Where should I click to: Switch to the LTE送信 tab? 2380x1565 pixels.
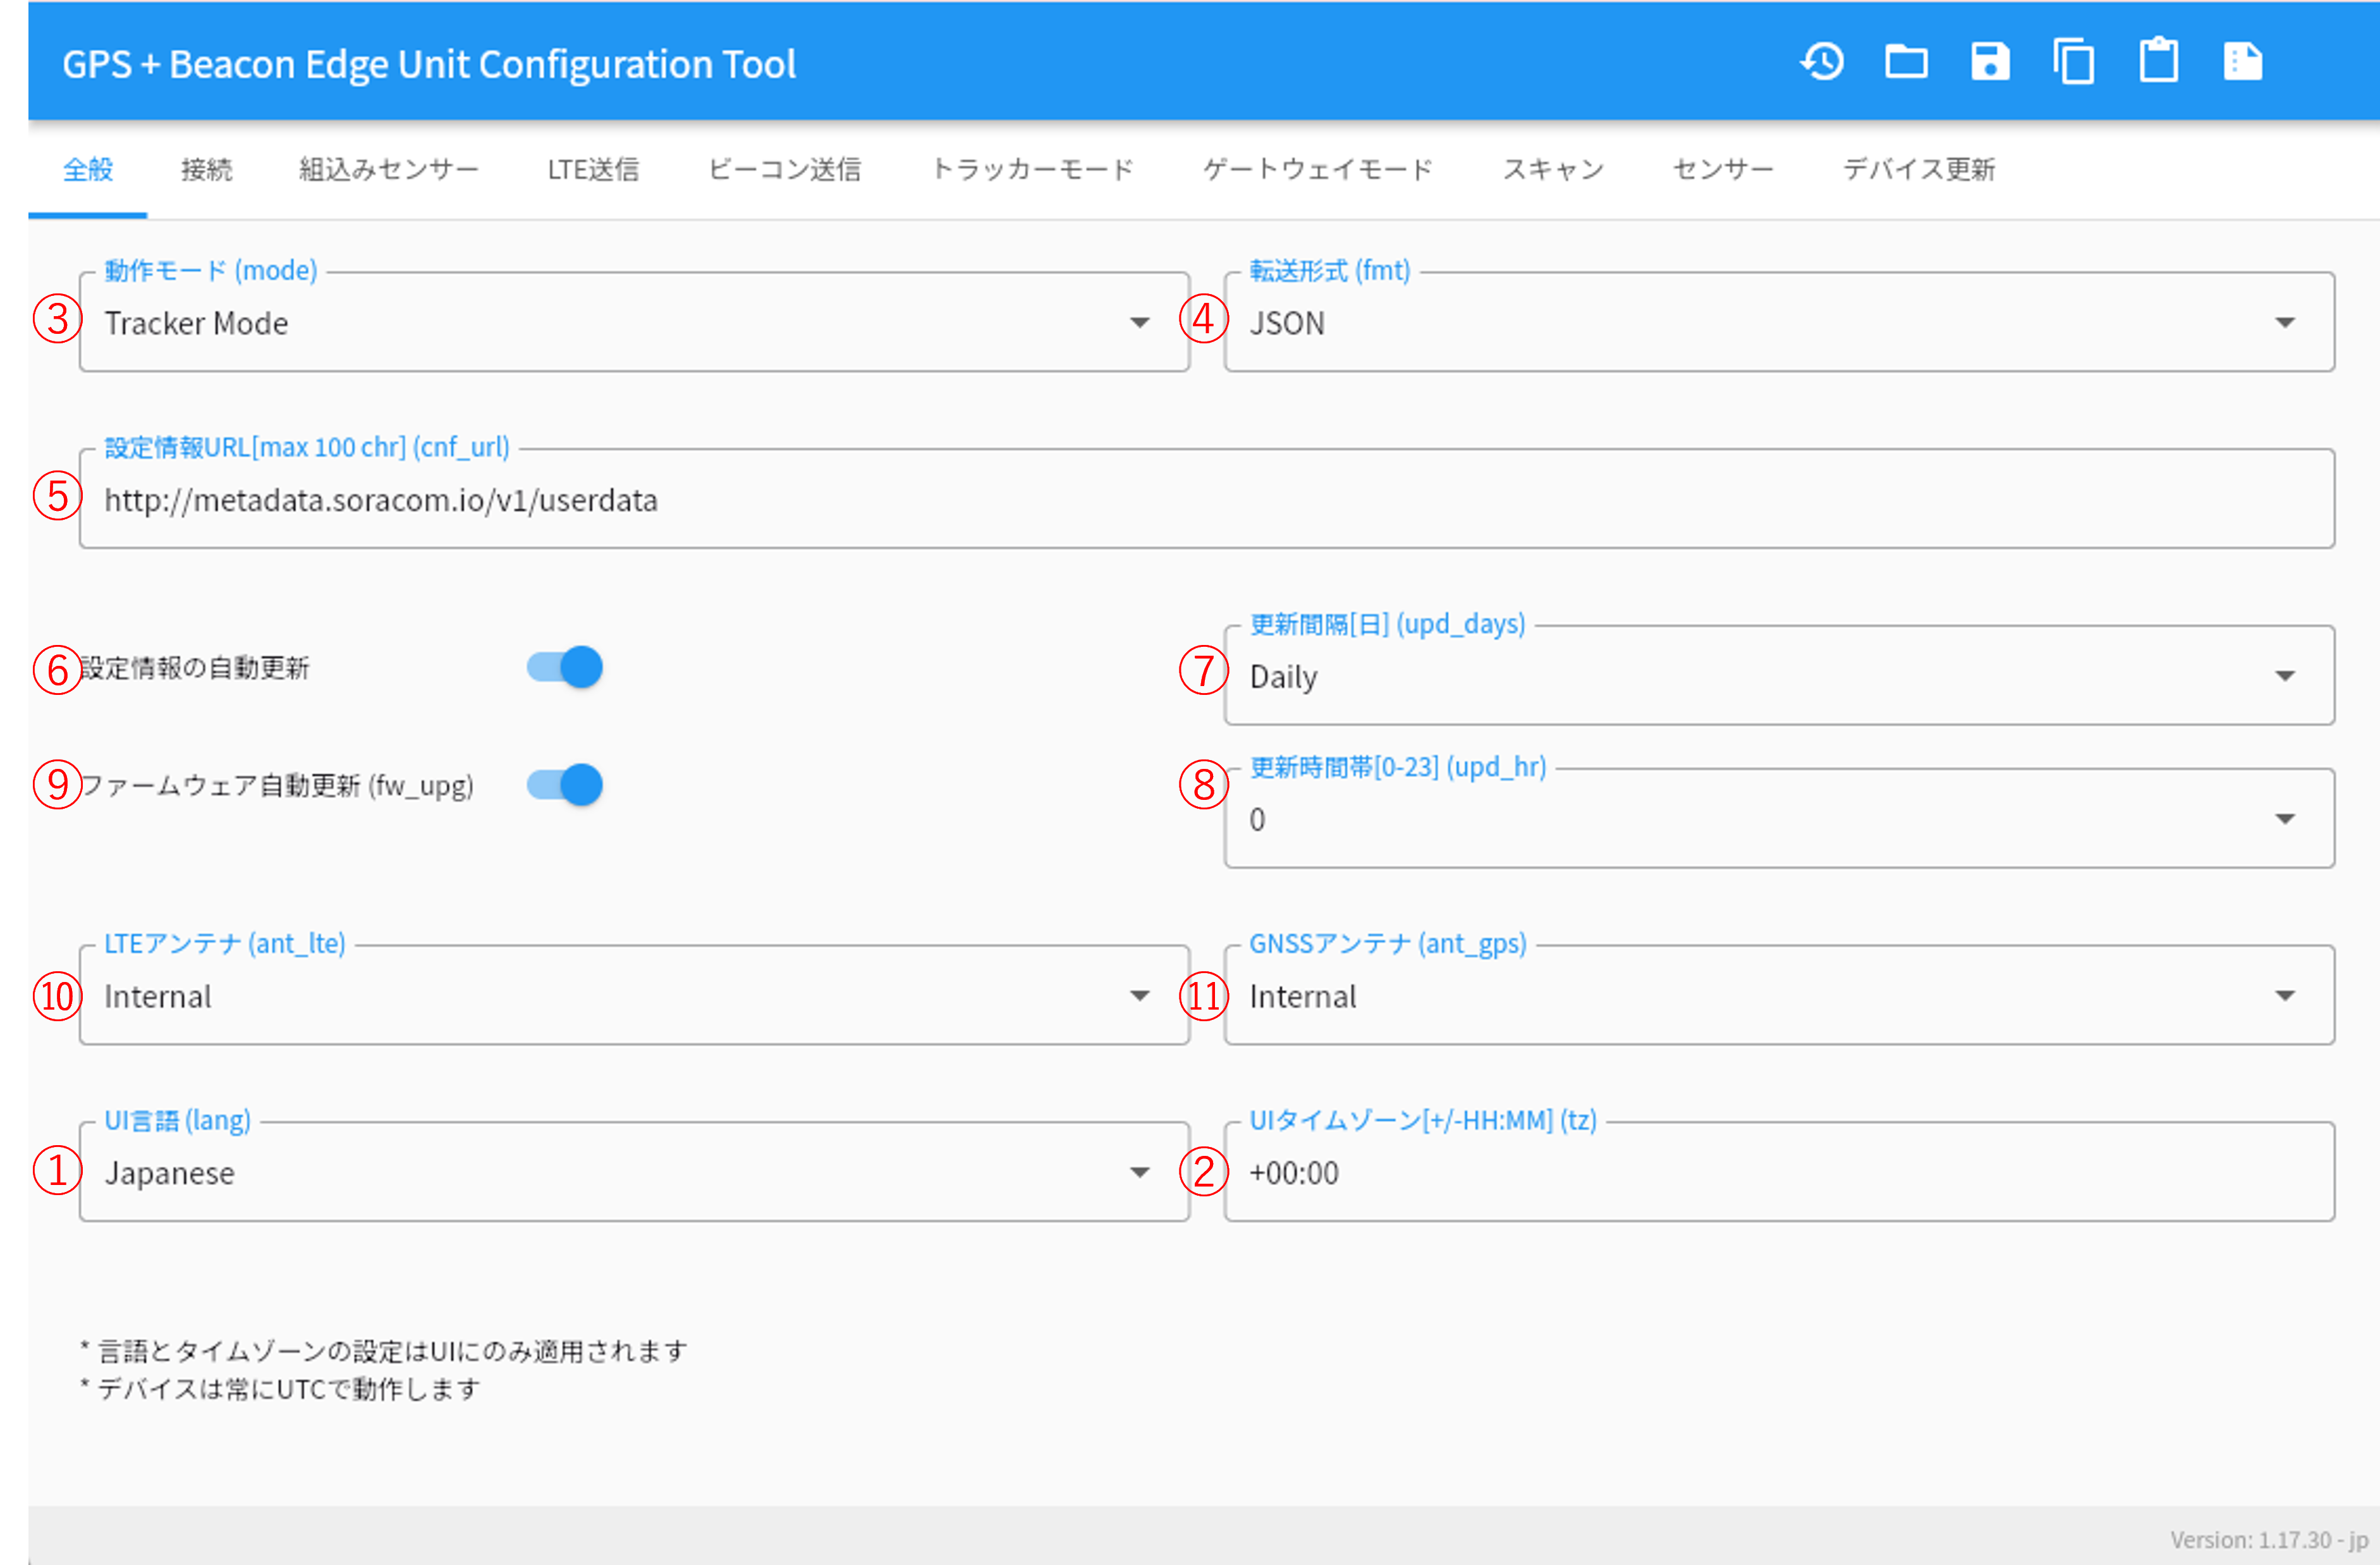tap(593, 169)
